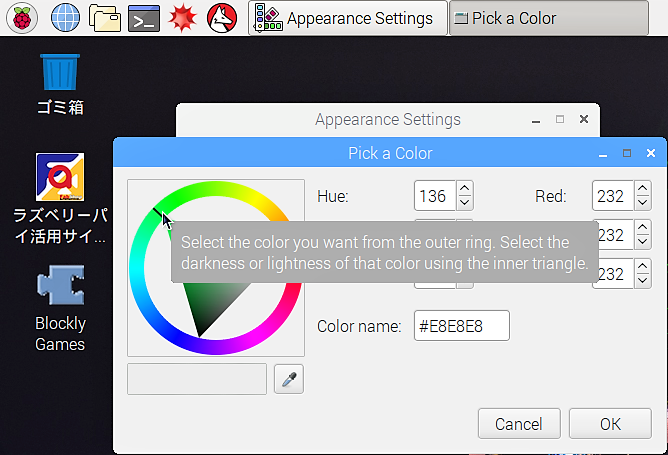Launch the terminal from the taskbar

[x=144, y=19]
